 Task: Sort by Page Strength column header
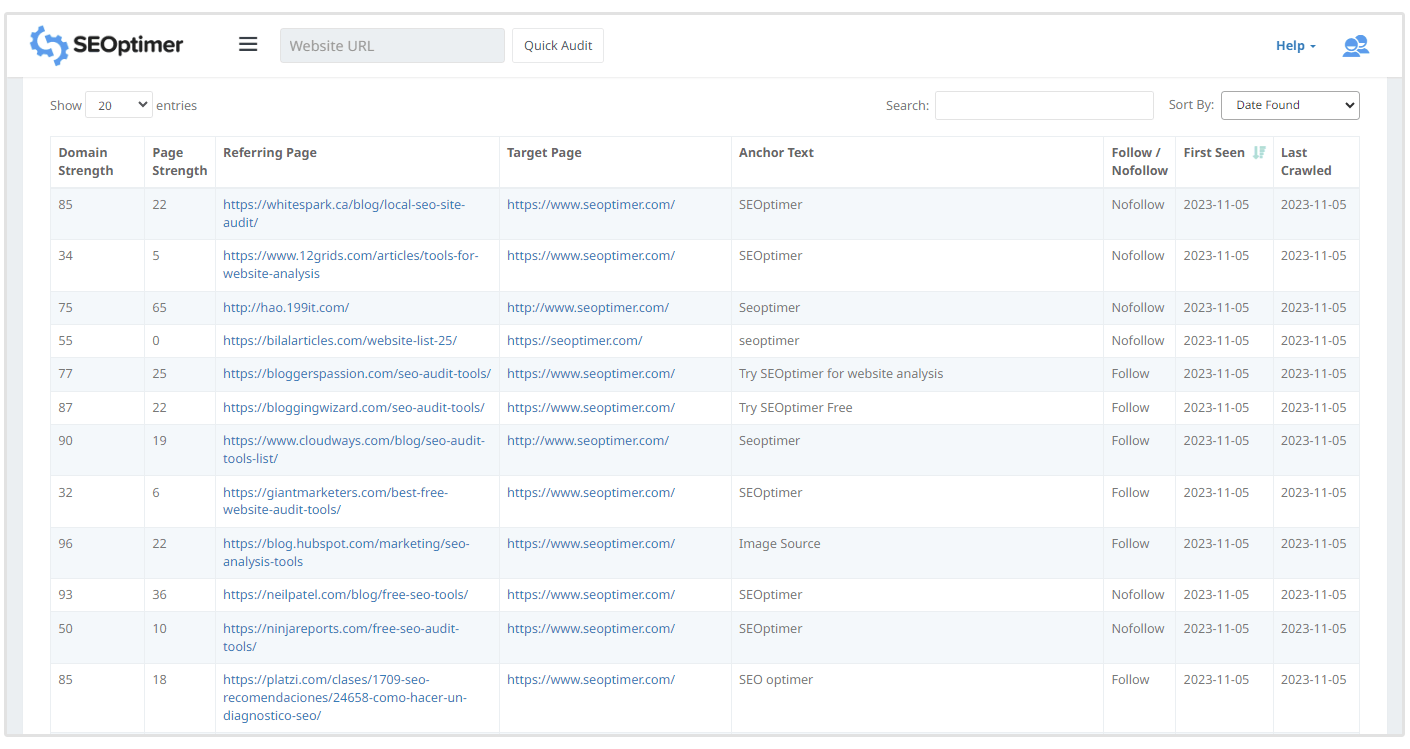[x=179, y=162]
